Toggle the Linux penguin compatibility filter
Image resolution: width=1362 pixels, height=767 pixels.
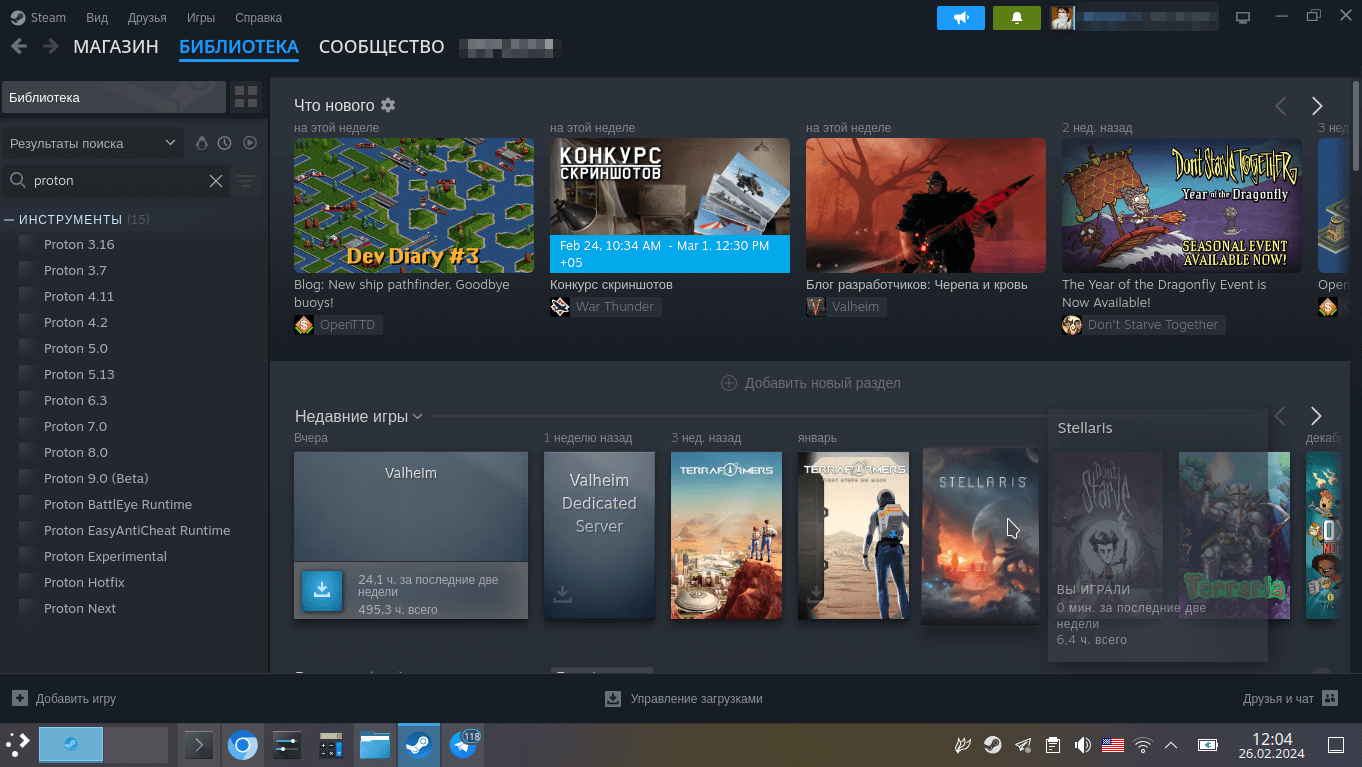click(202, 143)
